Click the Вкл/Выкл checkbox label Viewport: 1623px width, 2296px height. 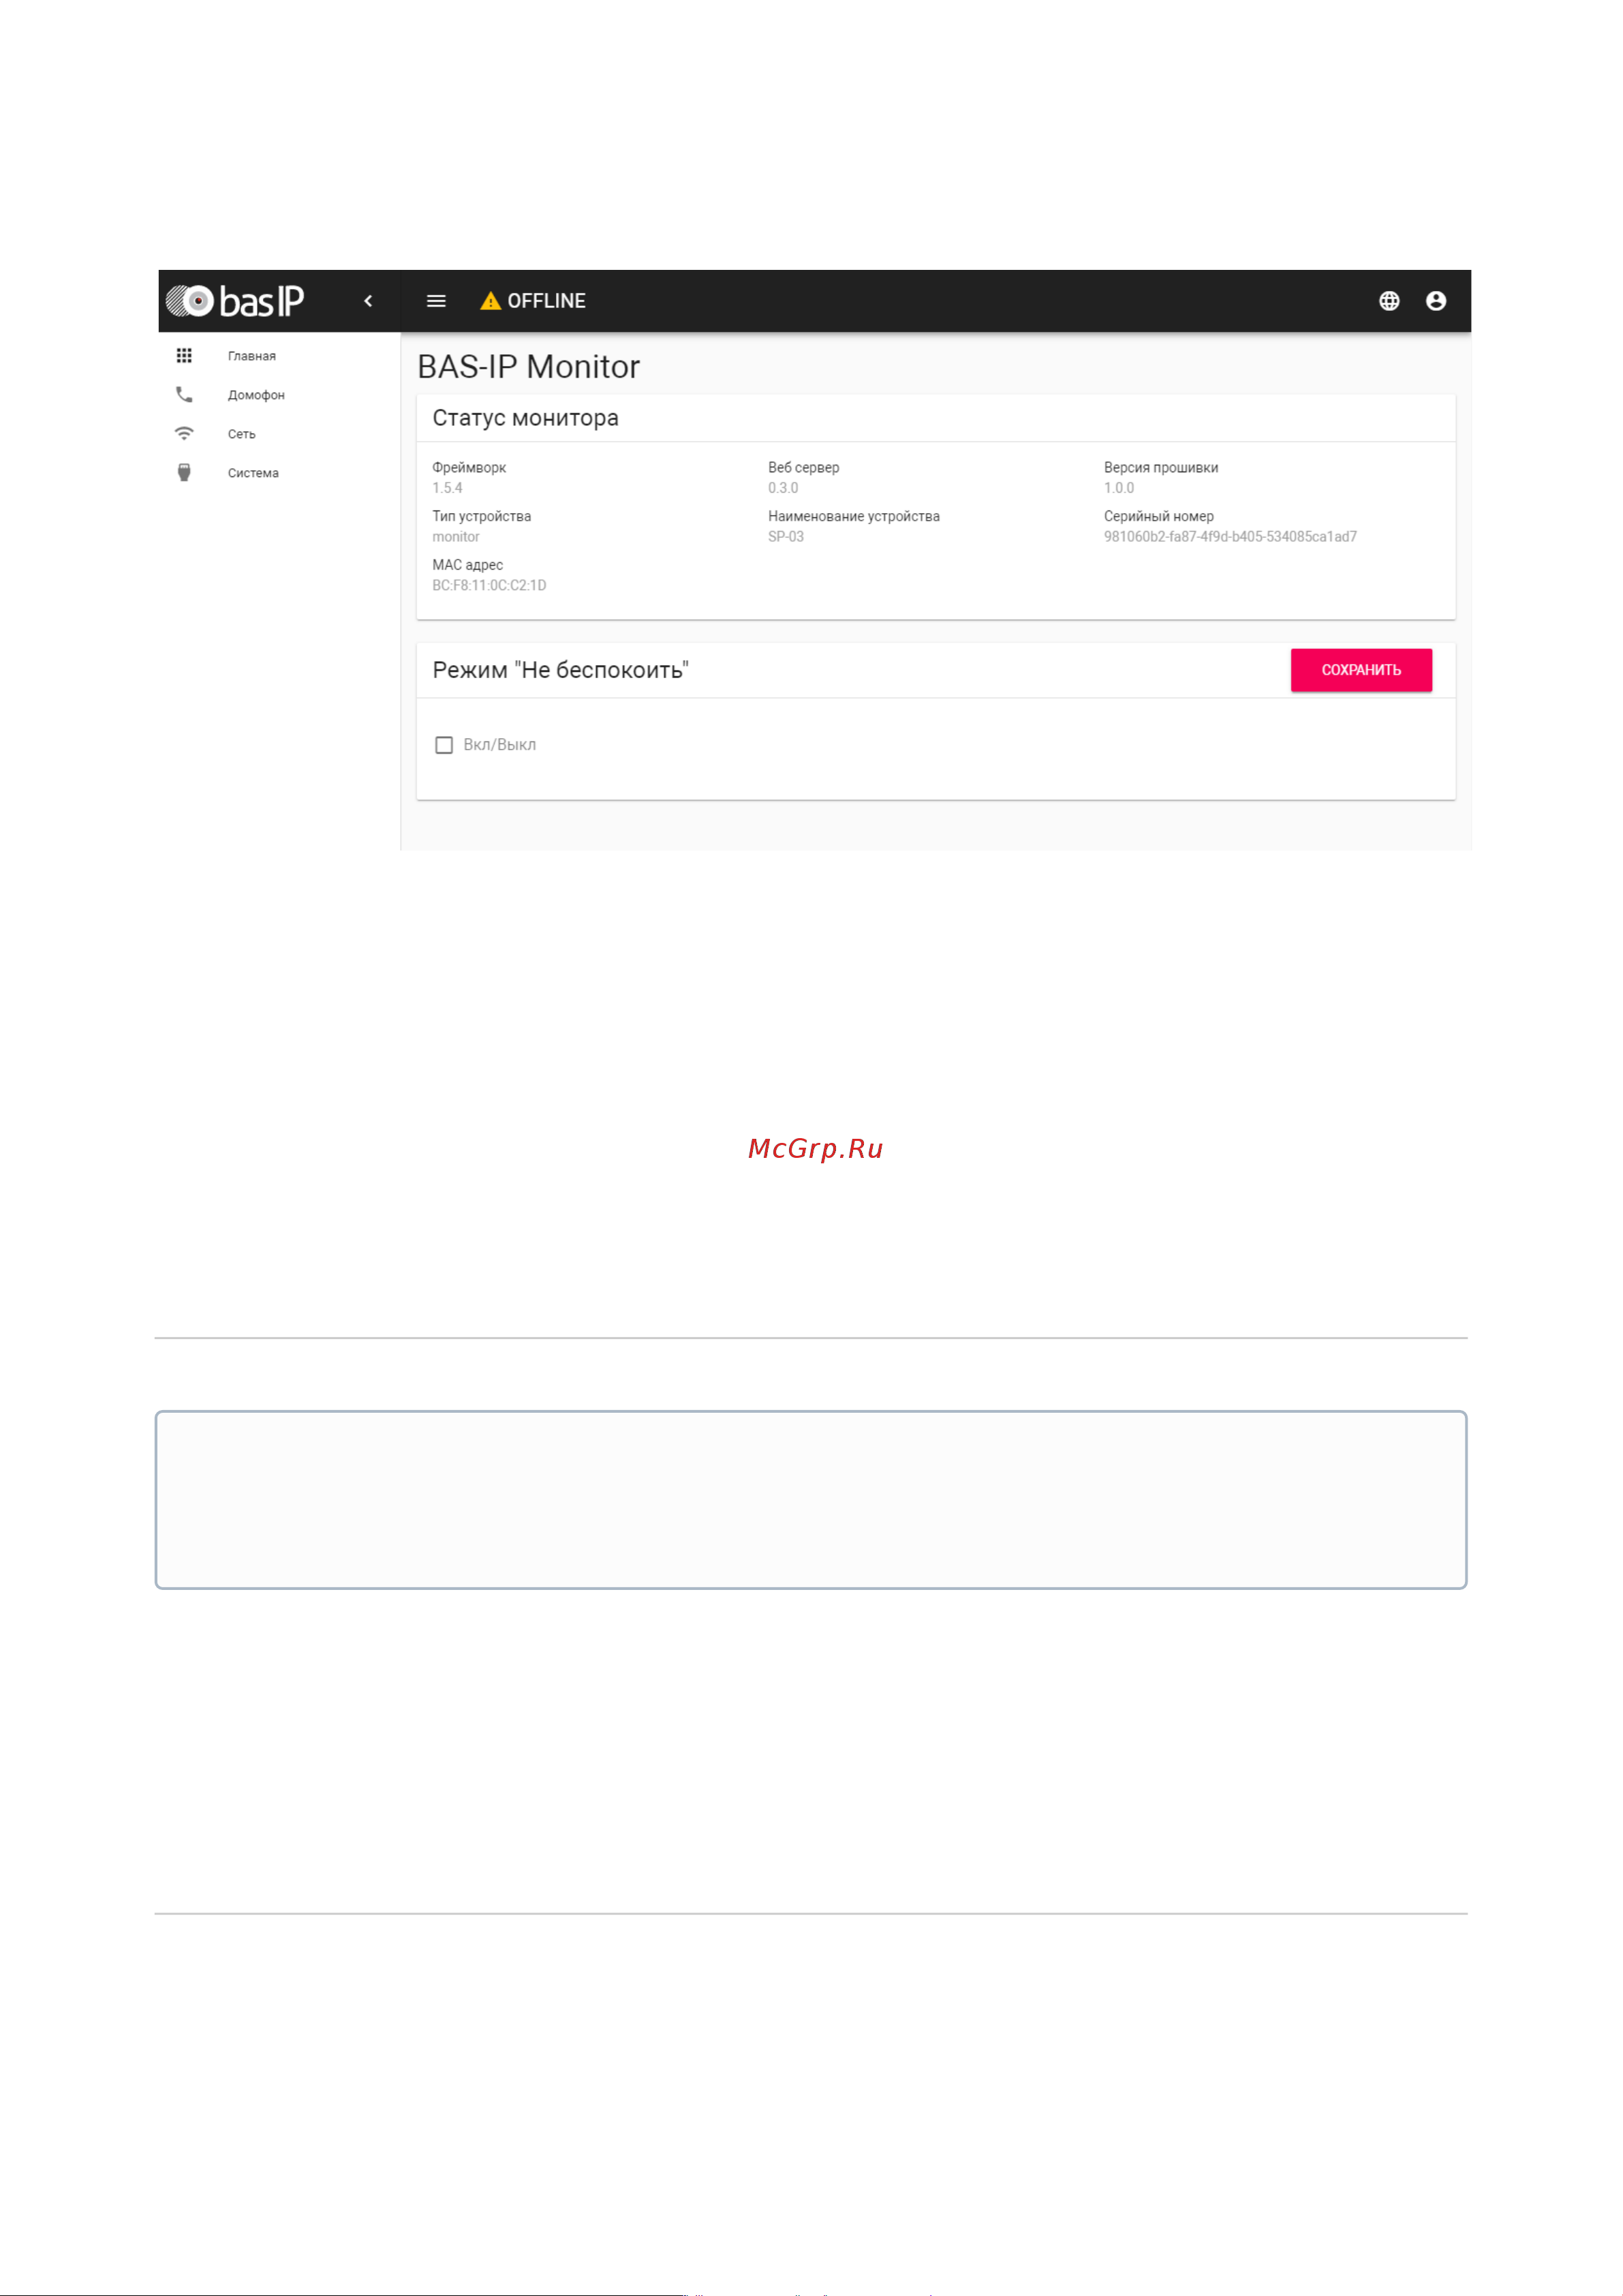(499, 745)
